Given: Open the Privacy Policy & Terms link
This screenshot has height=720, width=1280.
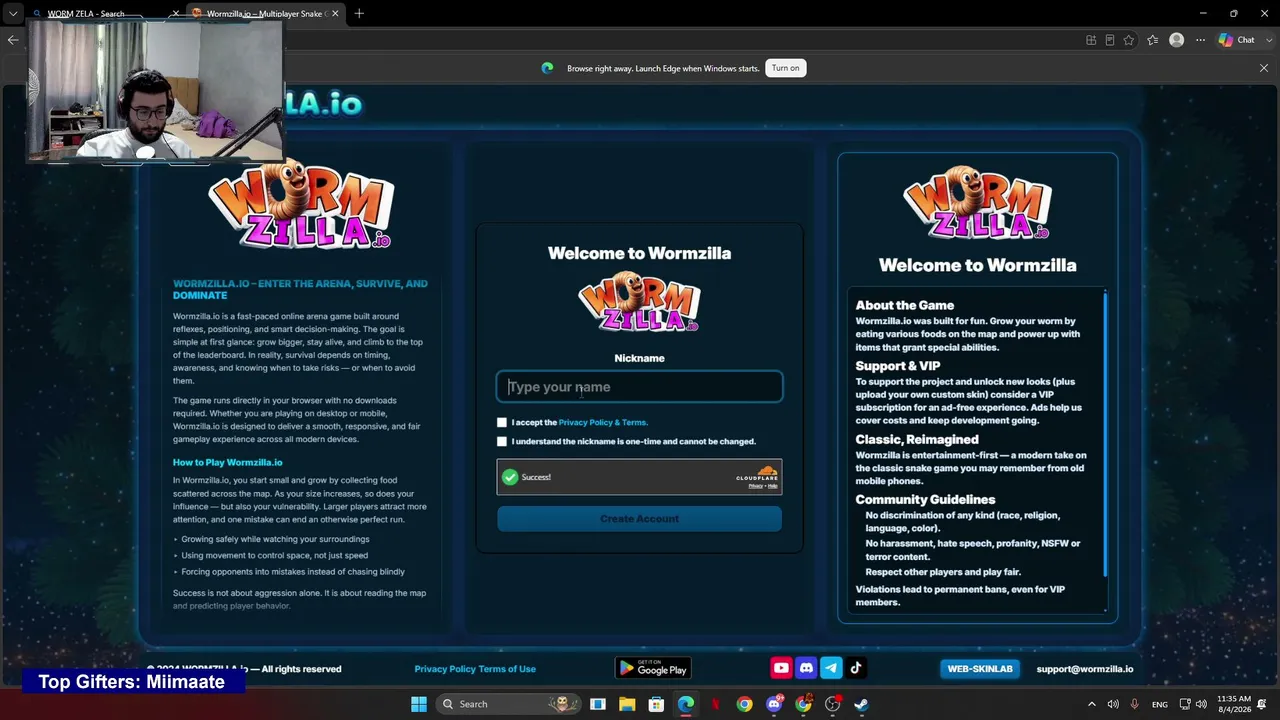Looking at the screenshot, I should point(603,422).
